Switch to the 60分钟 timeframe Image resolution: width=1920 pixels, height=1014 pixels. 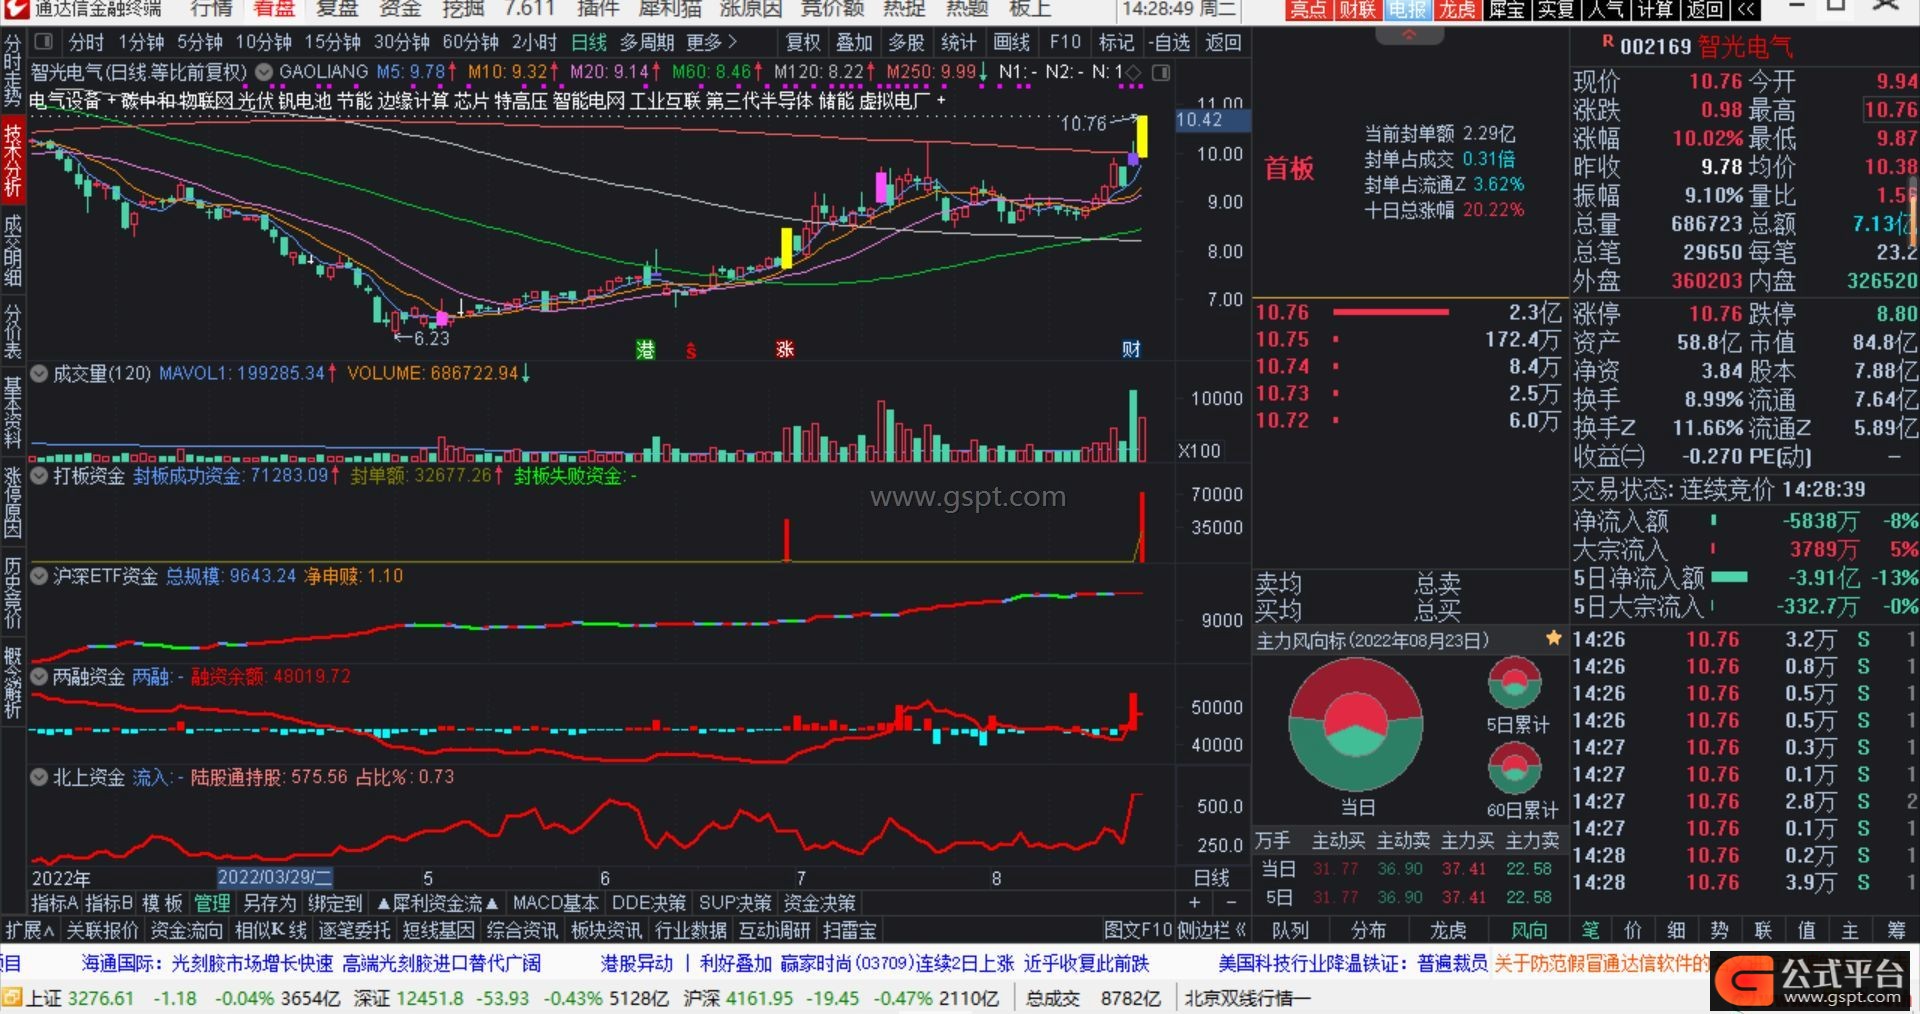tap(470, 42)
